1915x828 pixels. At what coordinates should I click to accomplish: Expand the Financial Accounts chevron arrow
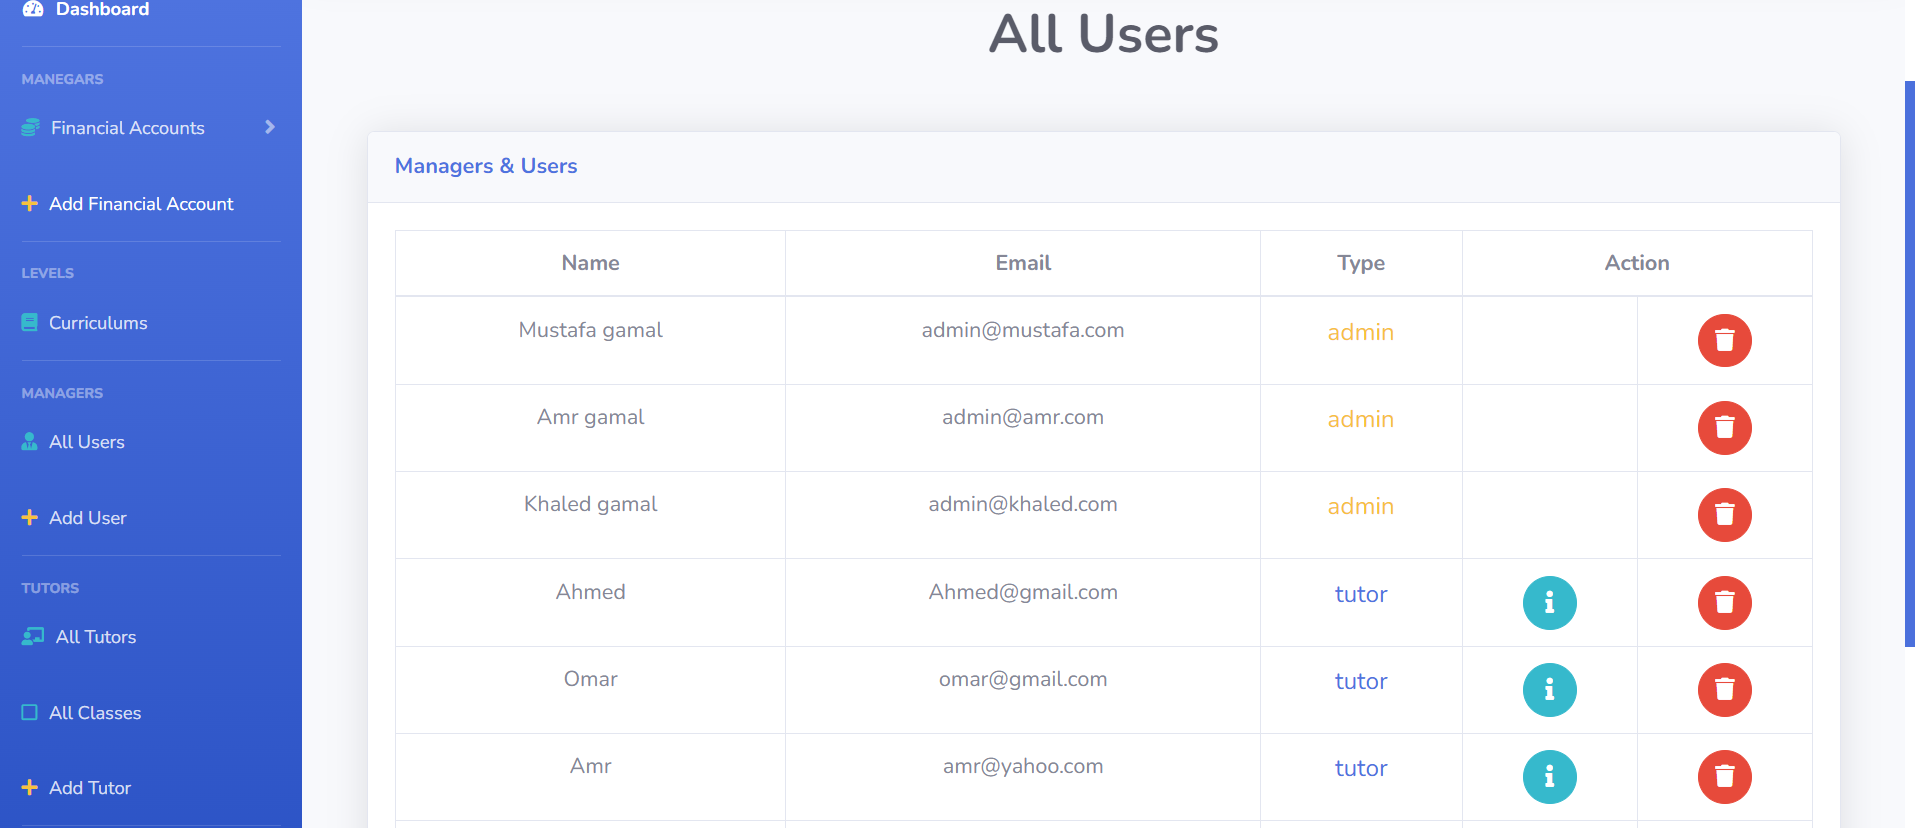click(269, 127)
